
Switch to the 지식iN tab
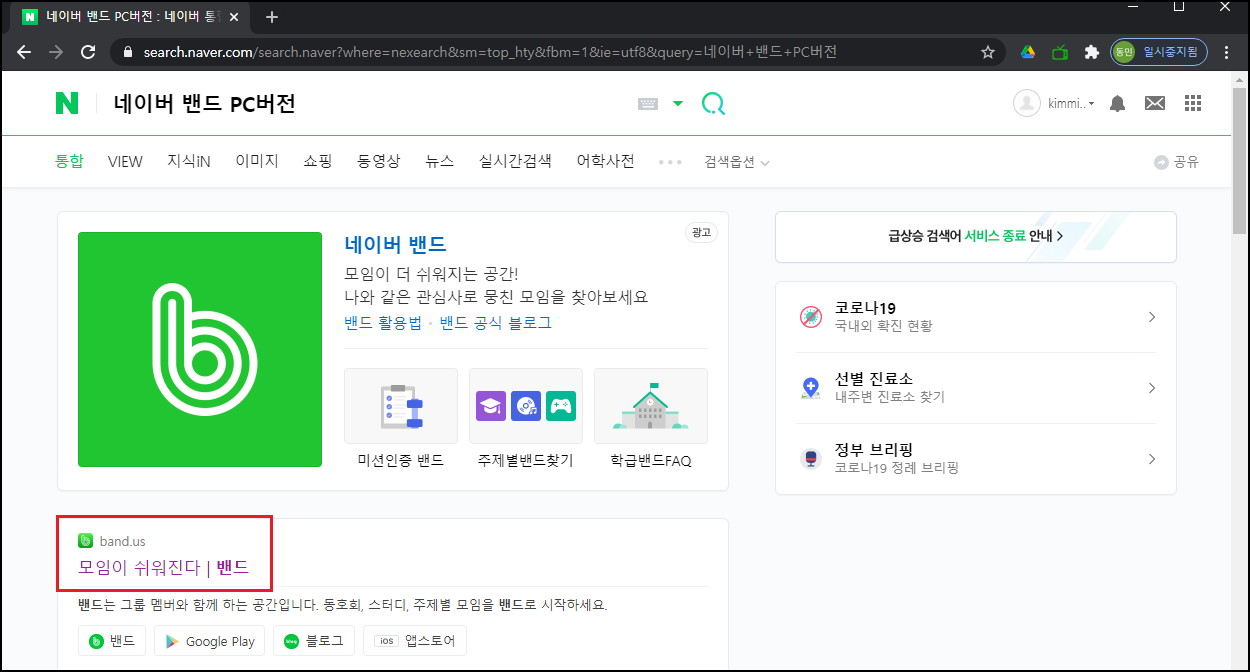click(x=189, y=161)
